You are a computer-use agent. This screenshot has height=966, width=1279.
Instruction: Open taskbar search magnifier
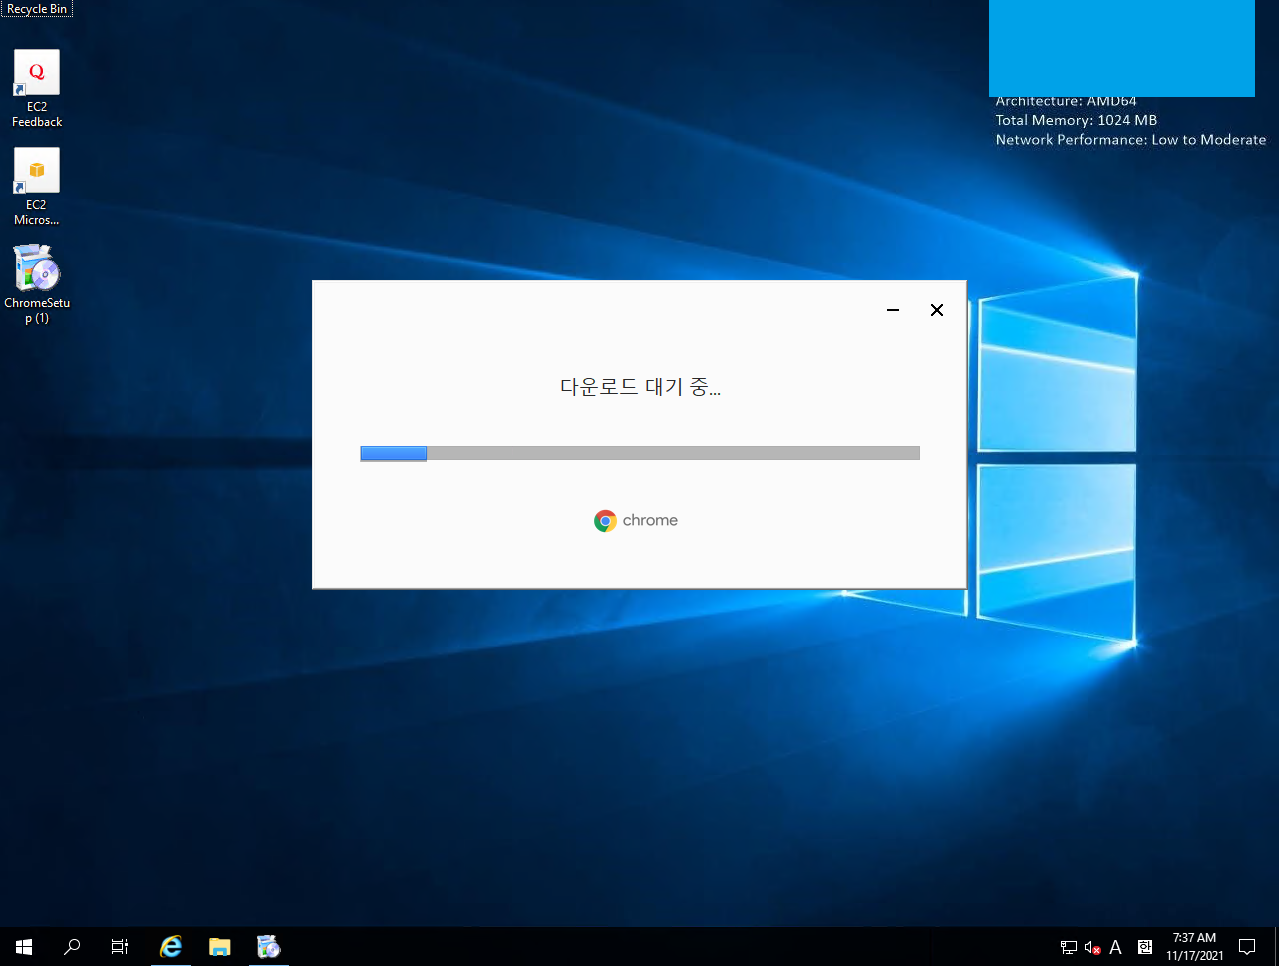coord(72,946)
